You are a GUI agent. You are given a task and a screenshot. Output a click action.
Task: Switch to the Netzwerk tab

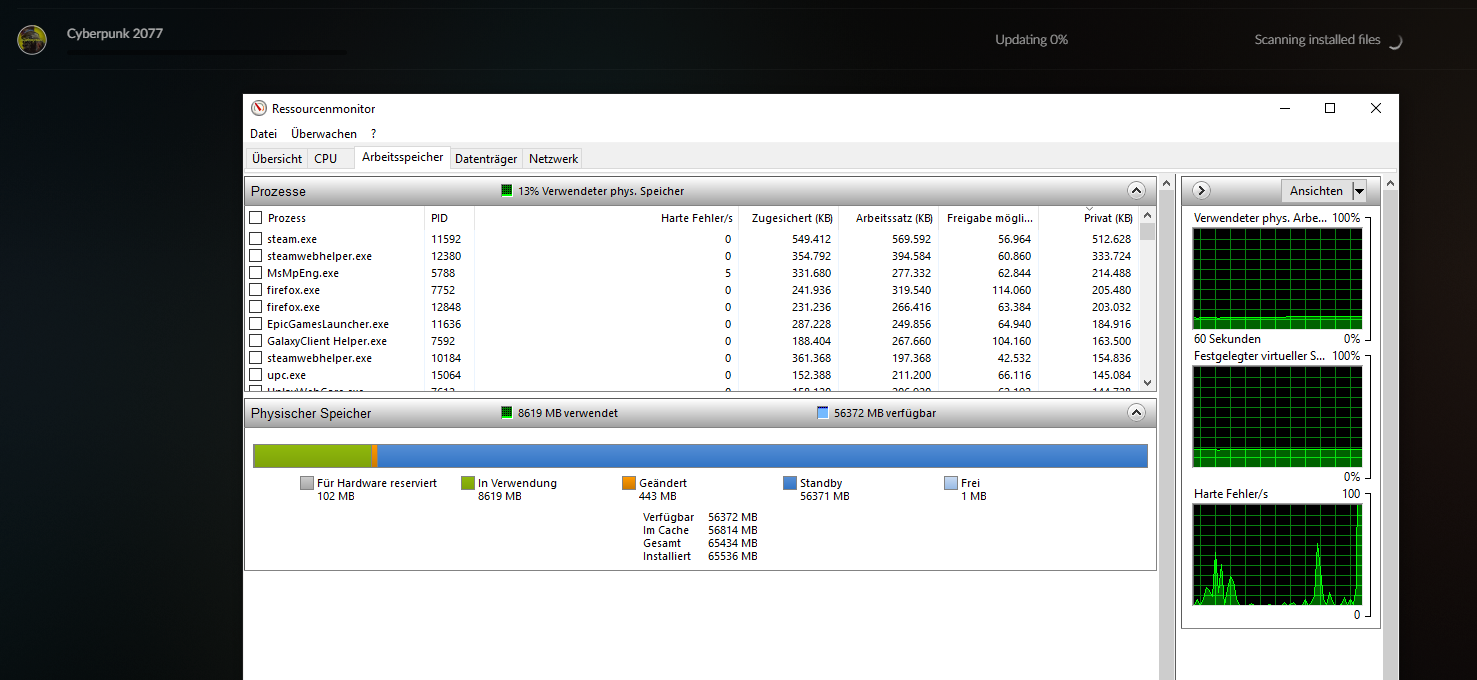tap(553, 159)
